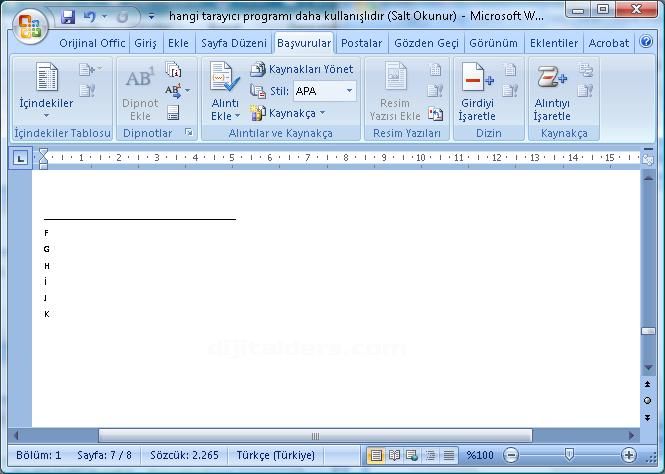Viewport: 665px width, 474px height.
Task: Click vertical scrollbar down arrow
Action: [648, 367]
